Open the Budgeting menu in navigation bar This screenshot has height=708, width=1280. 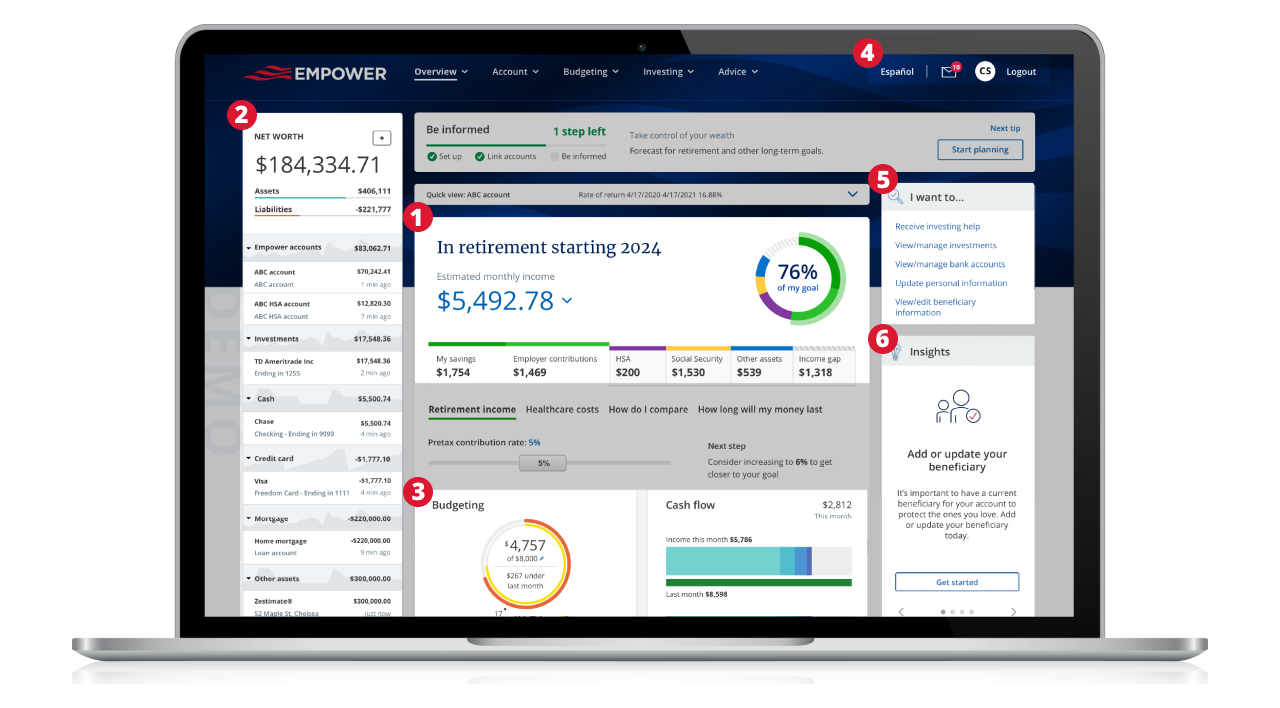click(590, 72)
